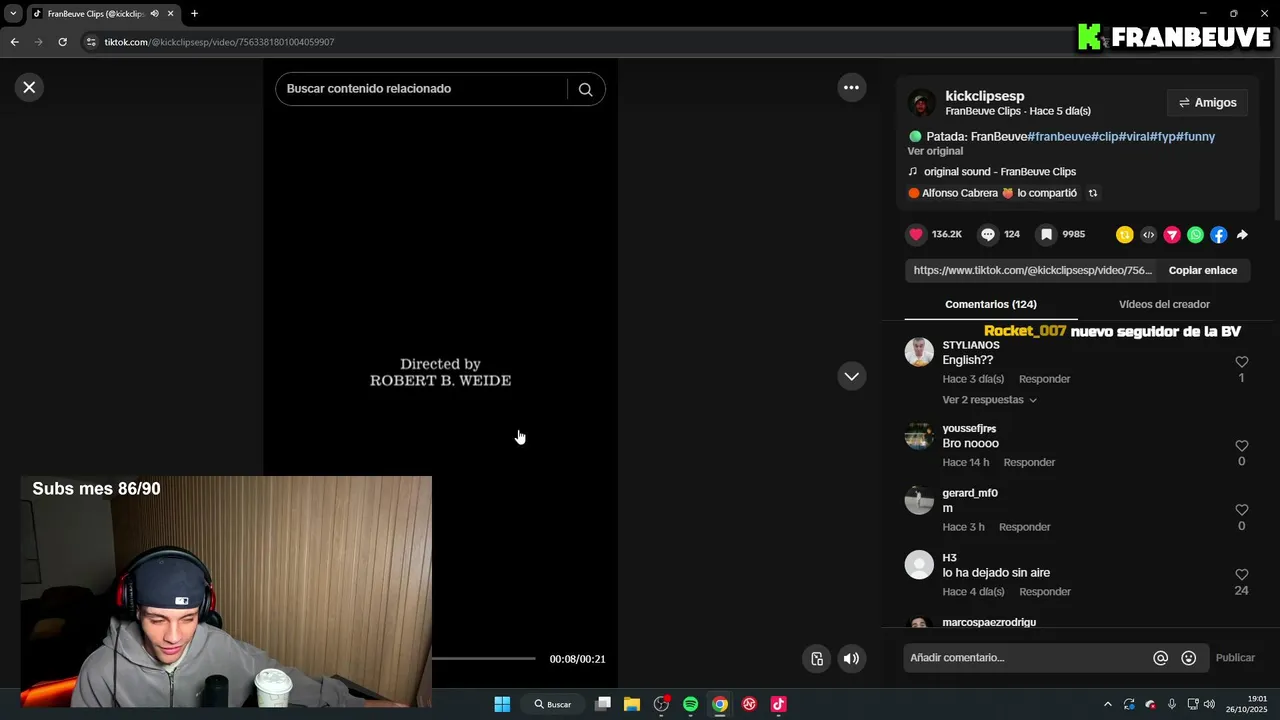Viewport: 1280px width, 720px height.
Task: Reply to the STYLIANOS comment
Action: point(1044,379)
